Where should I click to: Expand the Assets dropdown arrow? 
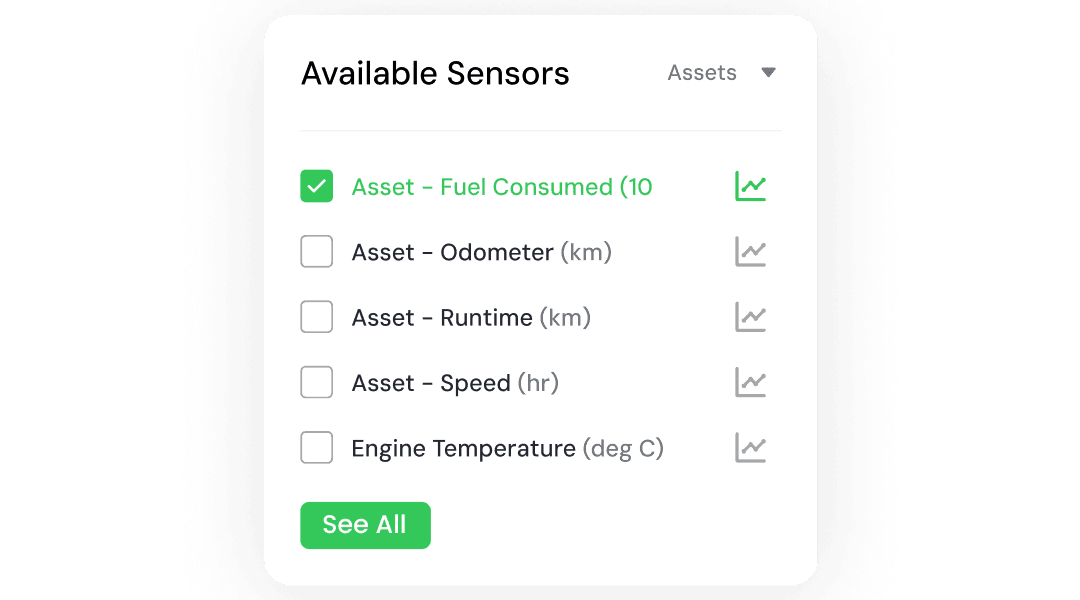[769, 72]
